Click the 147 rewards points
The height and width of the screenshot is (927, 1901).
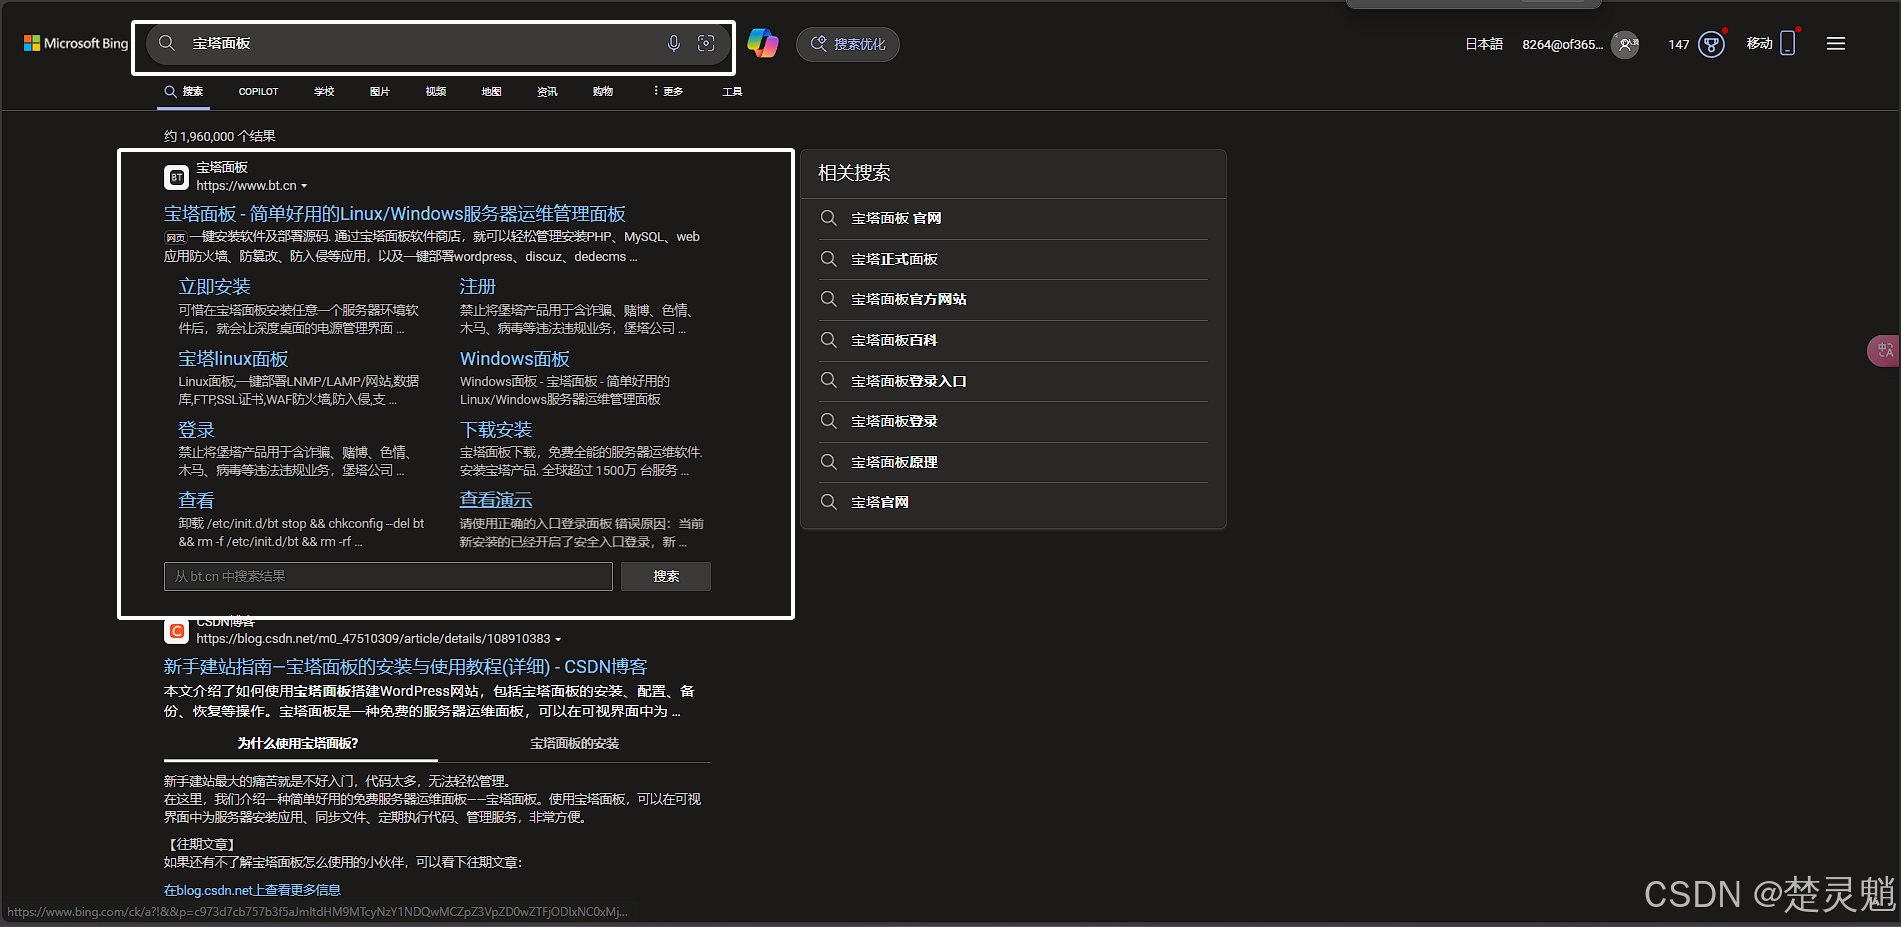1679,44
